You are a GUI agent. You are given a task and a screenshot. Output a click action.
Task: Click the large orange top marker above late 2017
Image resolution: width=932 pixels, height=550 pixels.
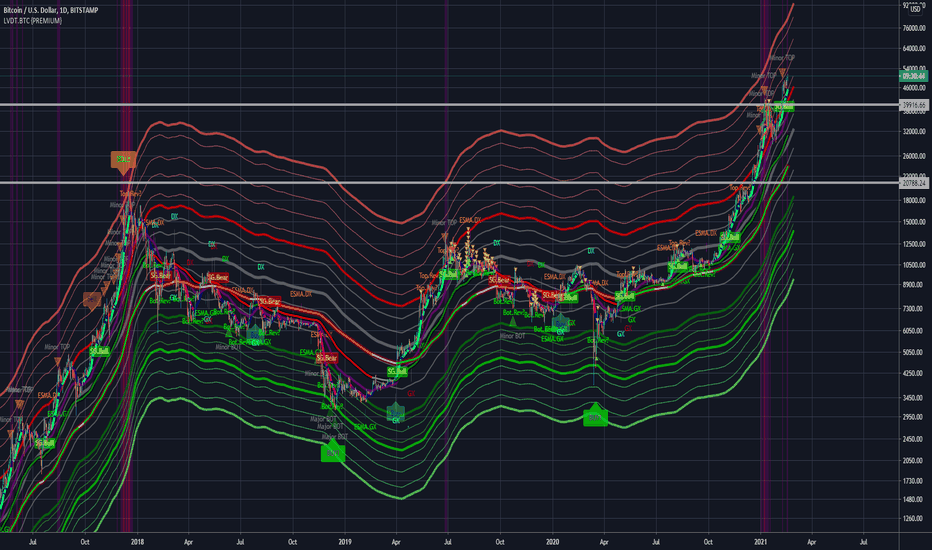123,160
